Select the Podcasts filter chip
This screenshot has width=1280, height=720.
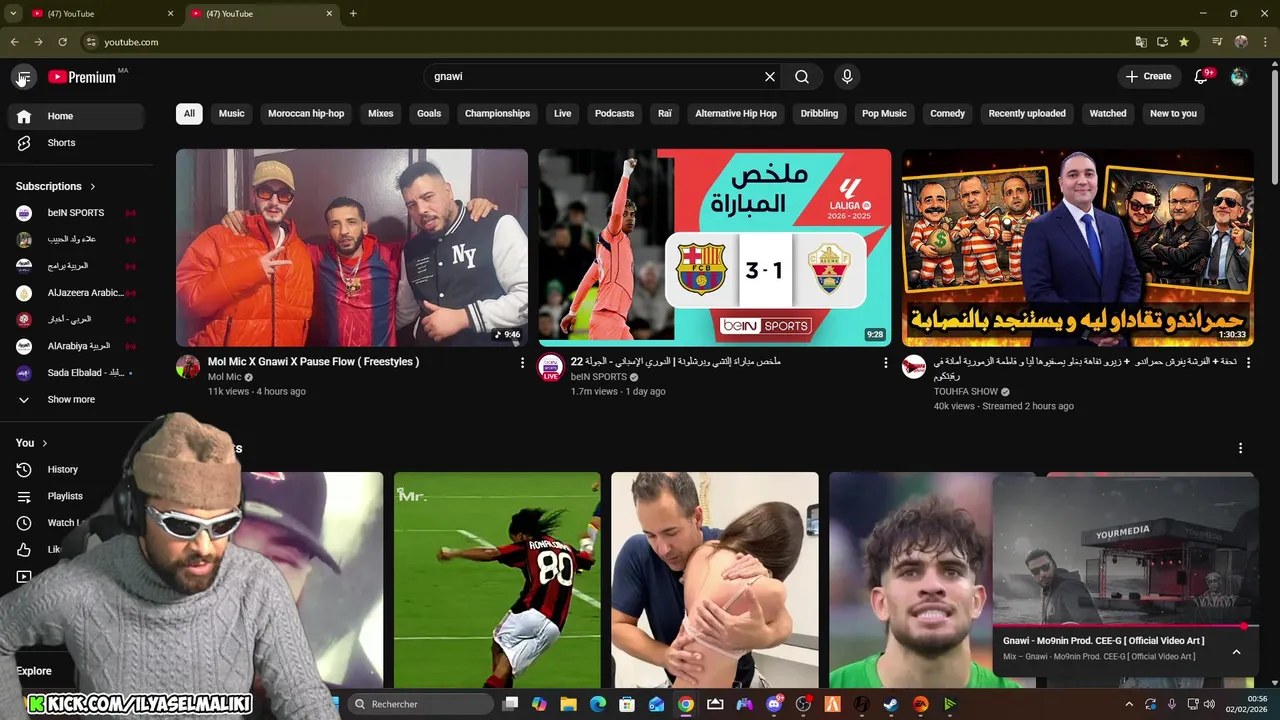pyautogui.click(x=614, y=114)
